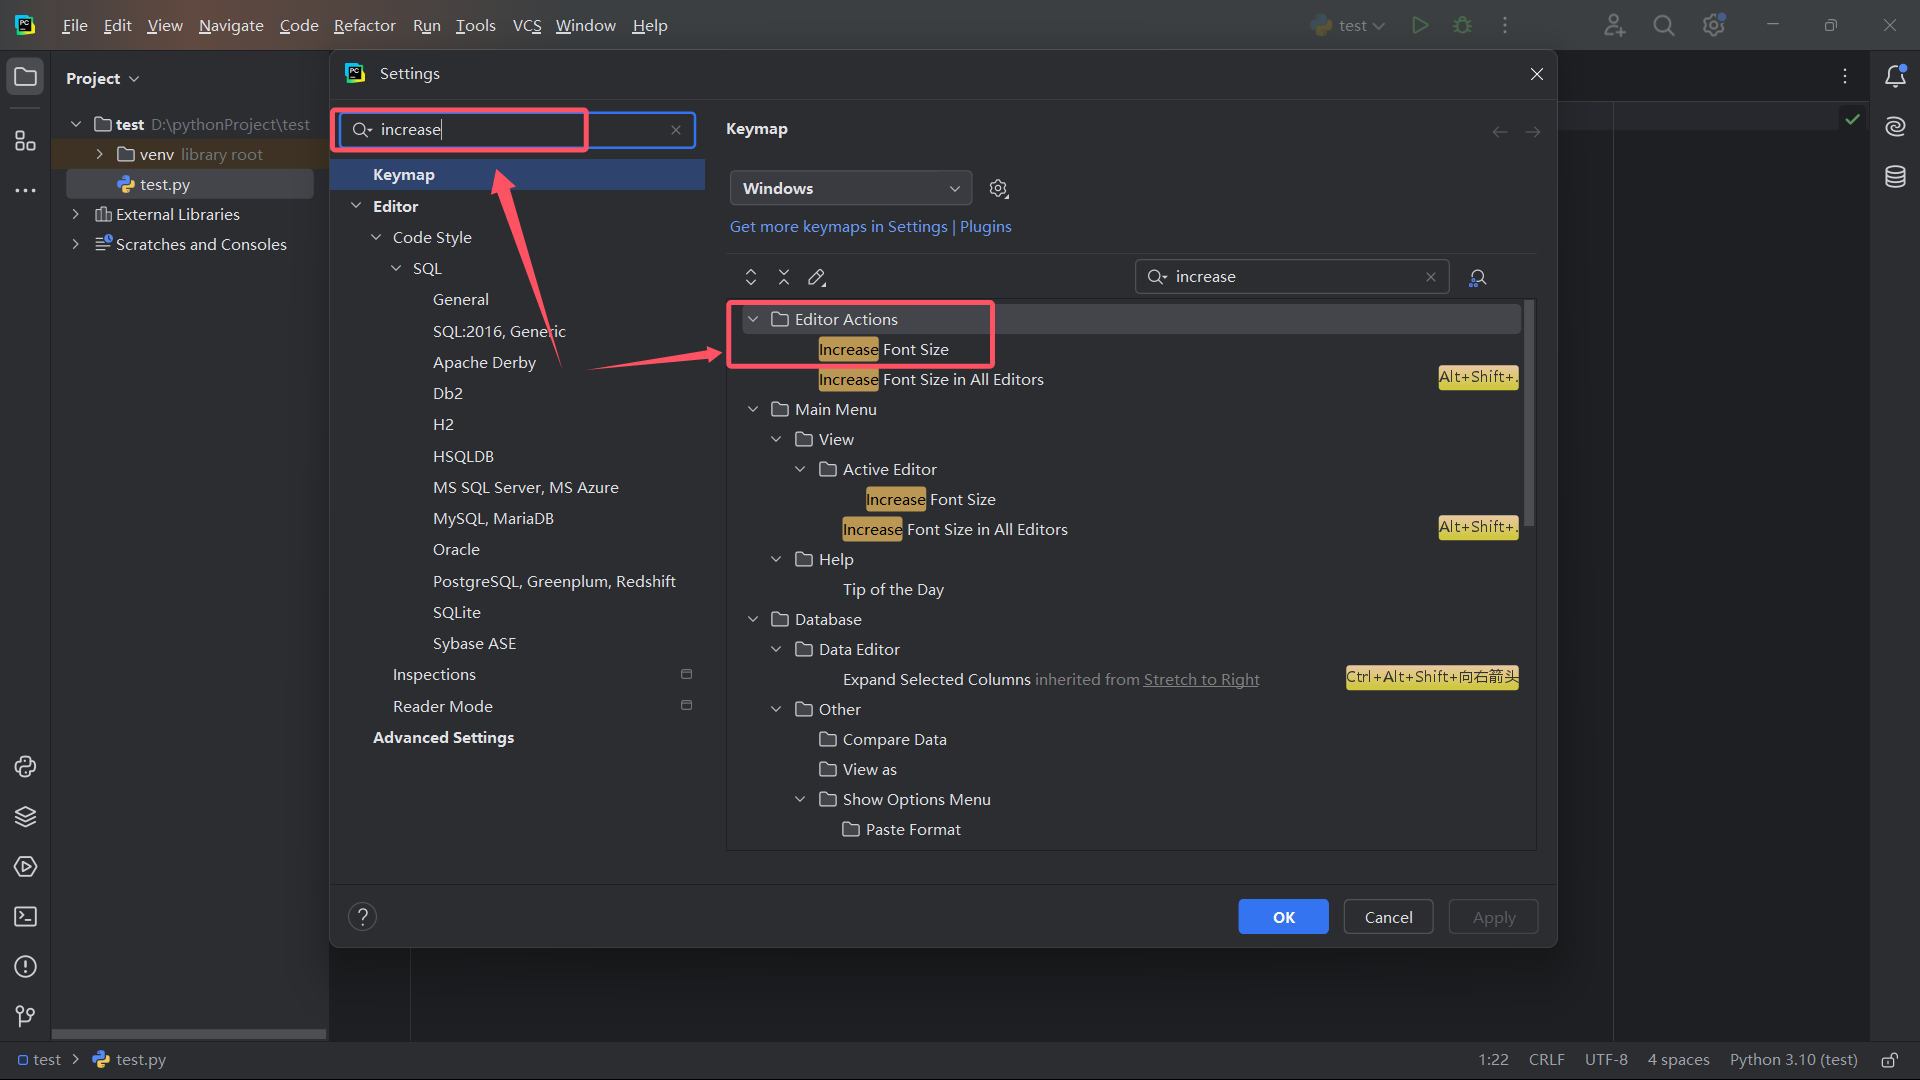Click the Edit Shortcut pencil icon
Screen dimensions: 1920x1080
tap(817, 278)
